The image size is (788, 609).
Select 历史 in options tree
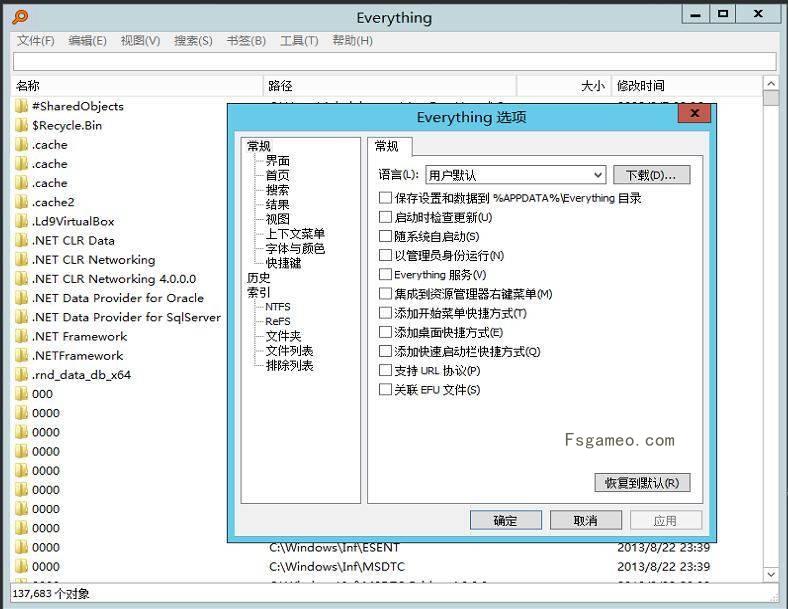point(258,278)
